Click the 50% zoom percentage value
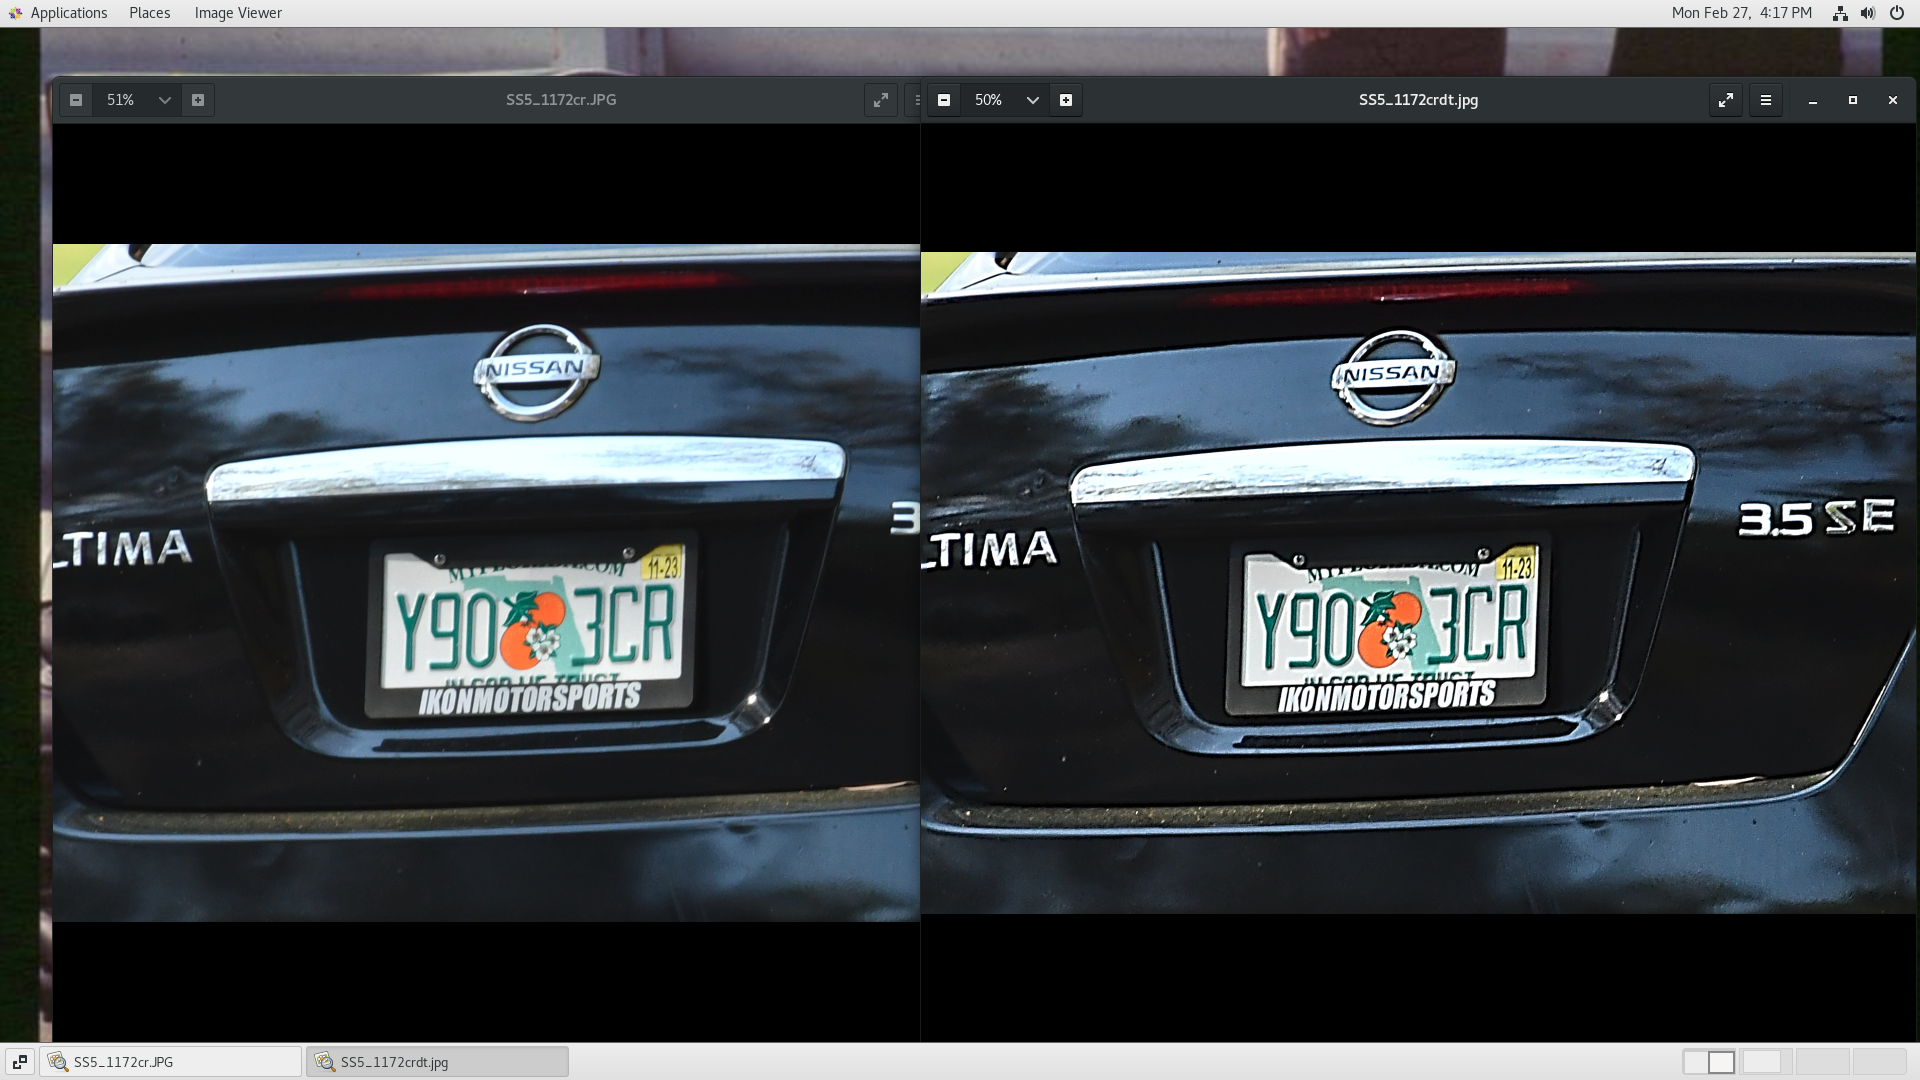This screenshot has width=1920, height=1080. point(988,100)
